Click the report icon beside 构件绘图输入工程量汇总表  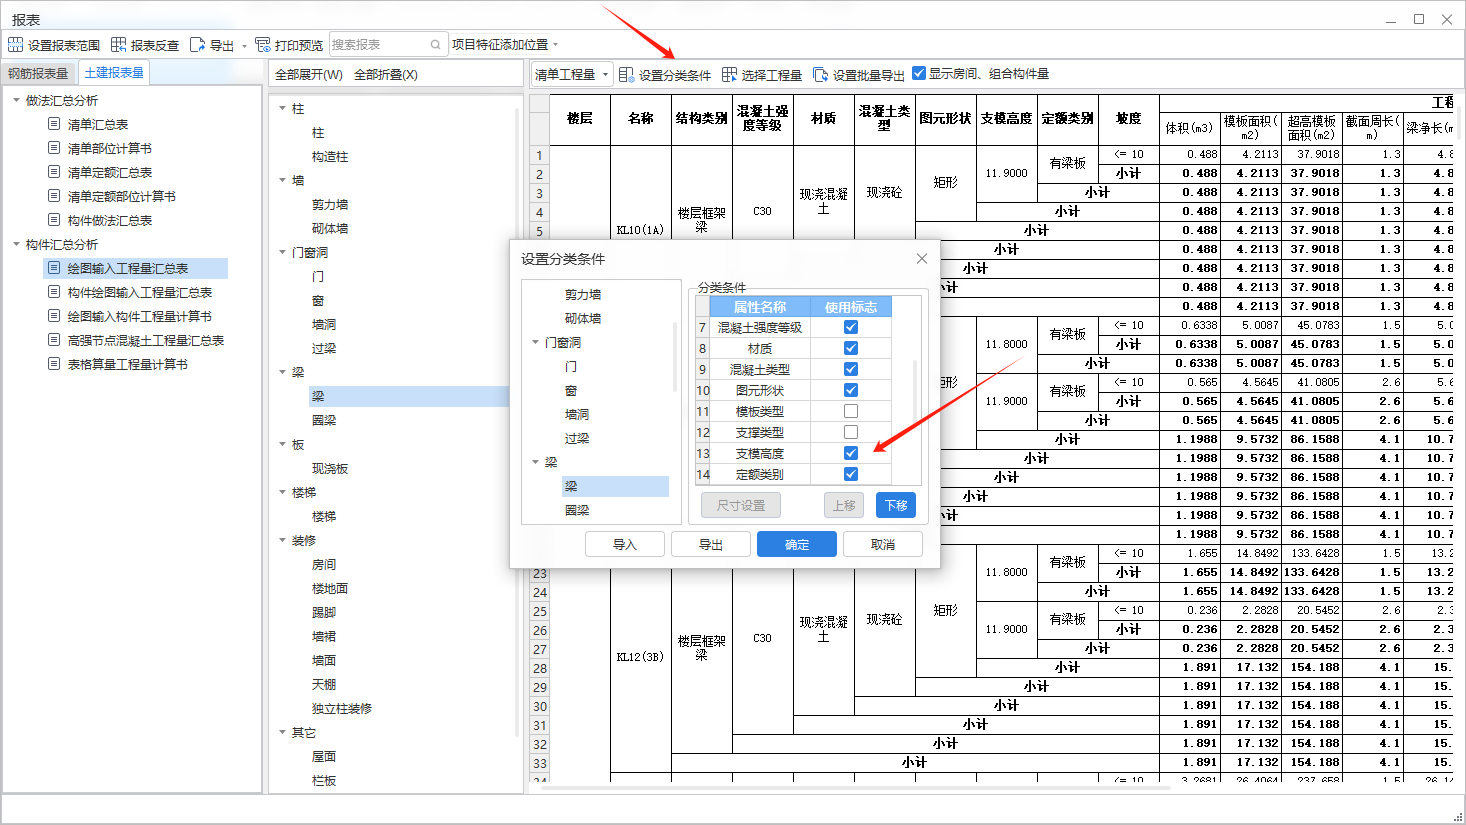pos(54,292)
